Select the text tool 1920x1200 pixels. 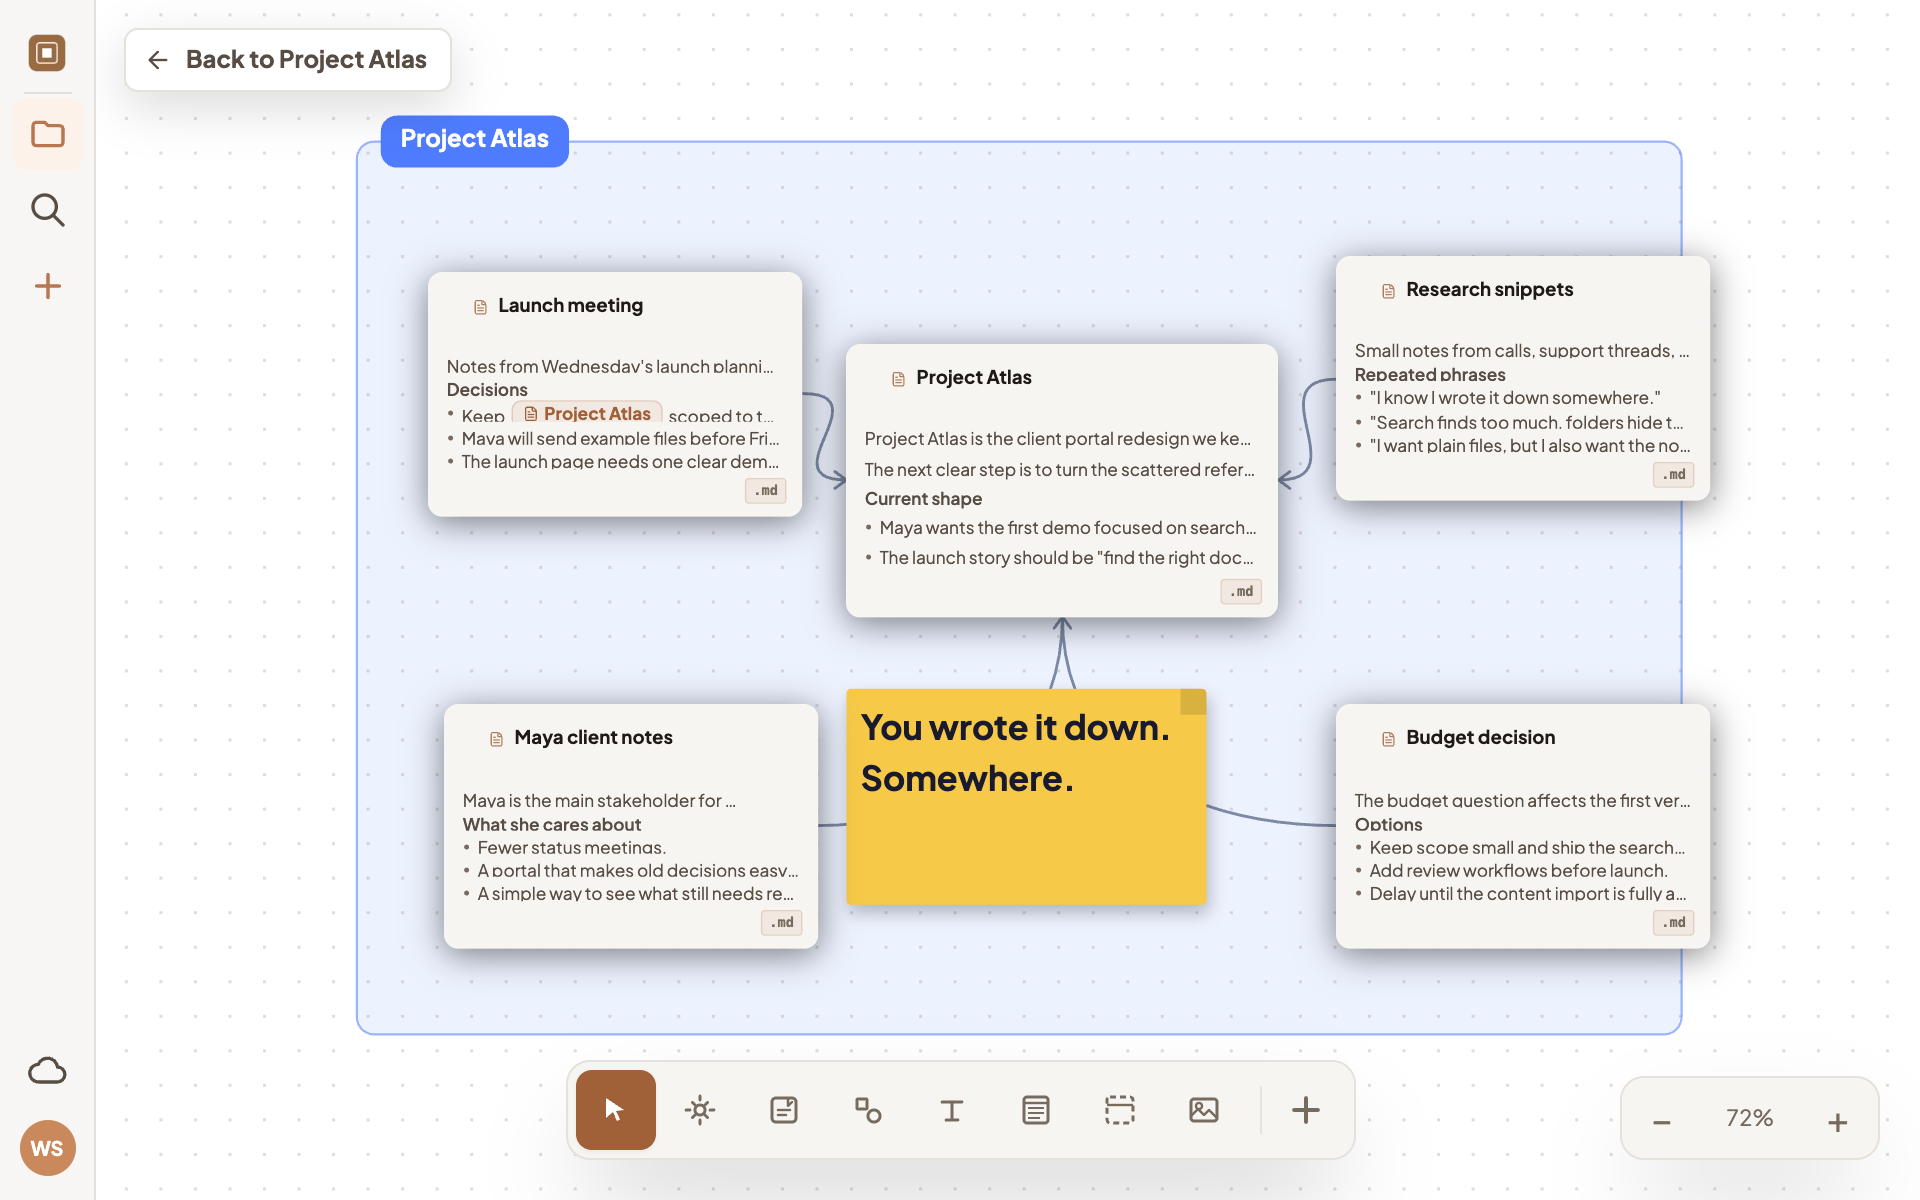[x=952, y=1110]
